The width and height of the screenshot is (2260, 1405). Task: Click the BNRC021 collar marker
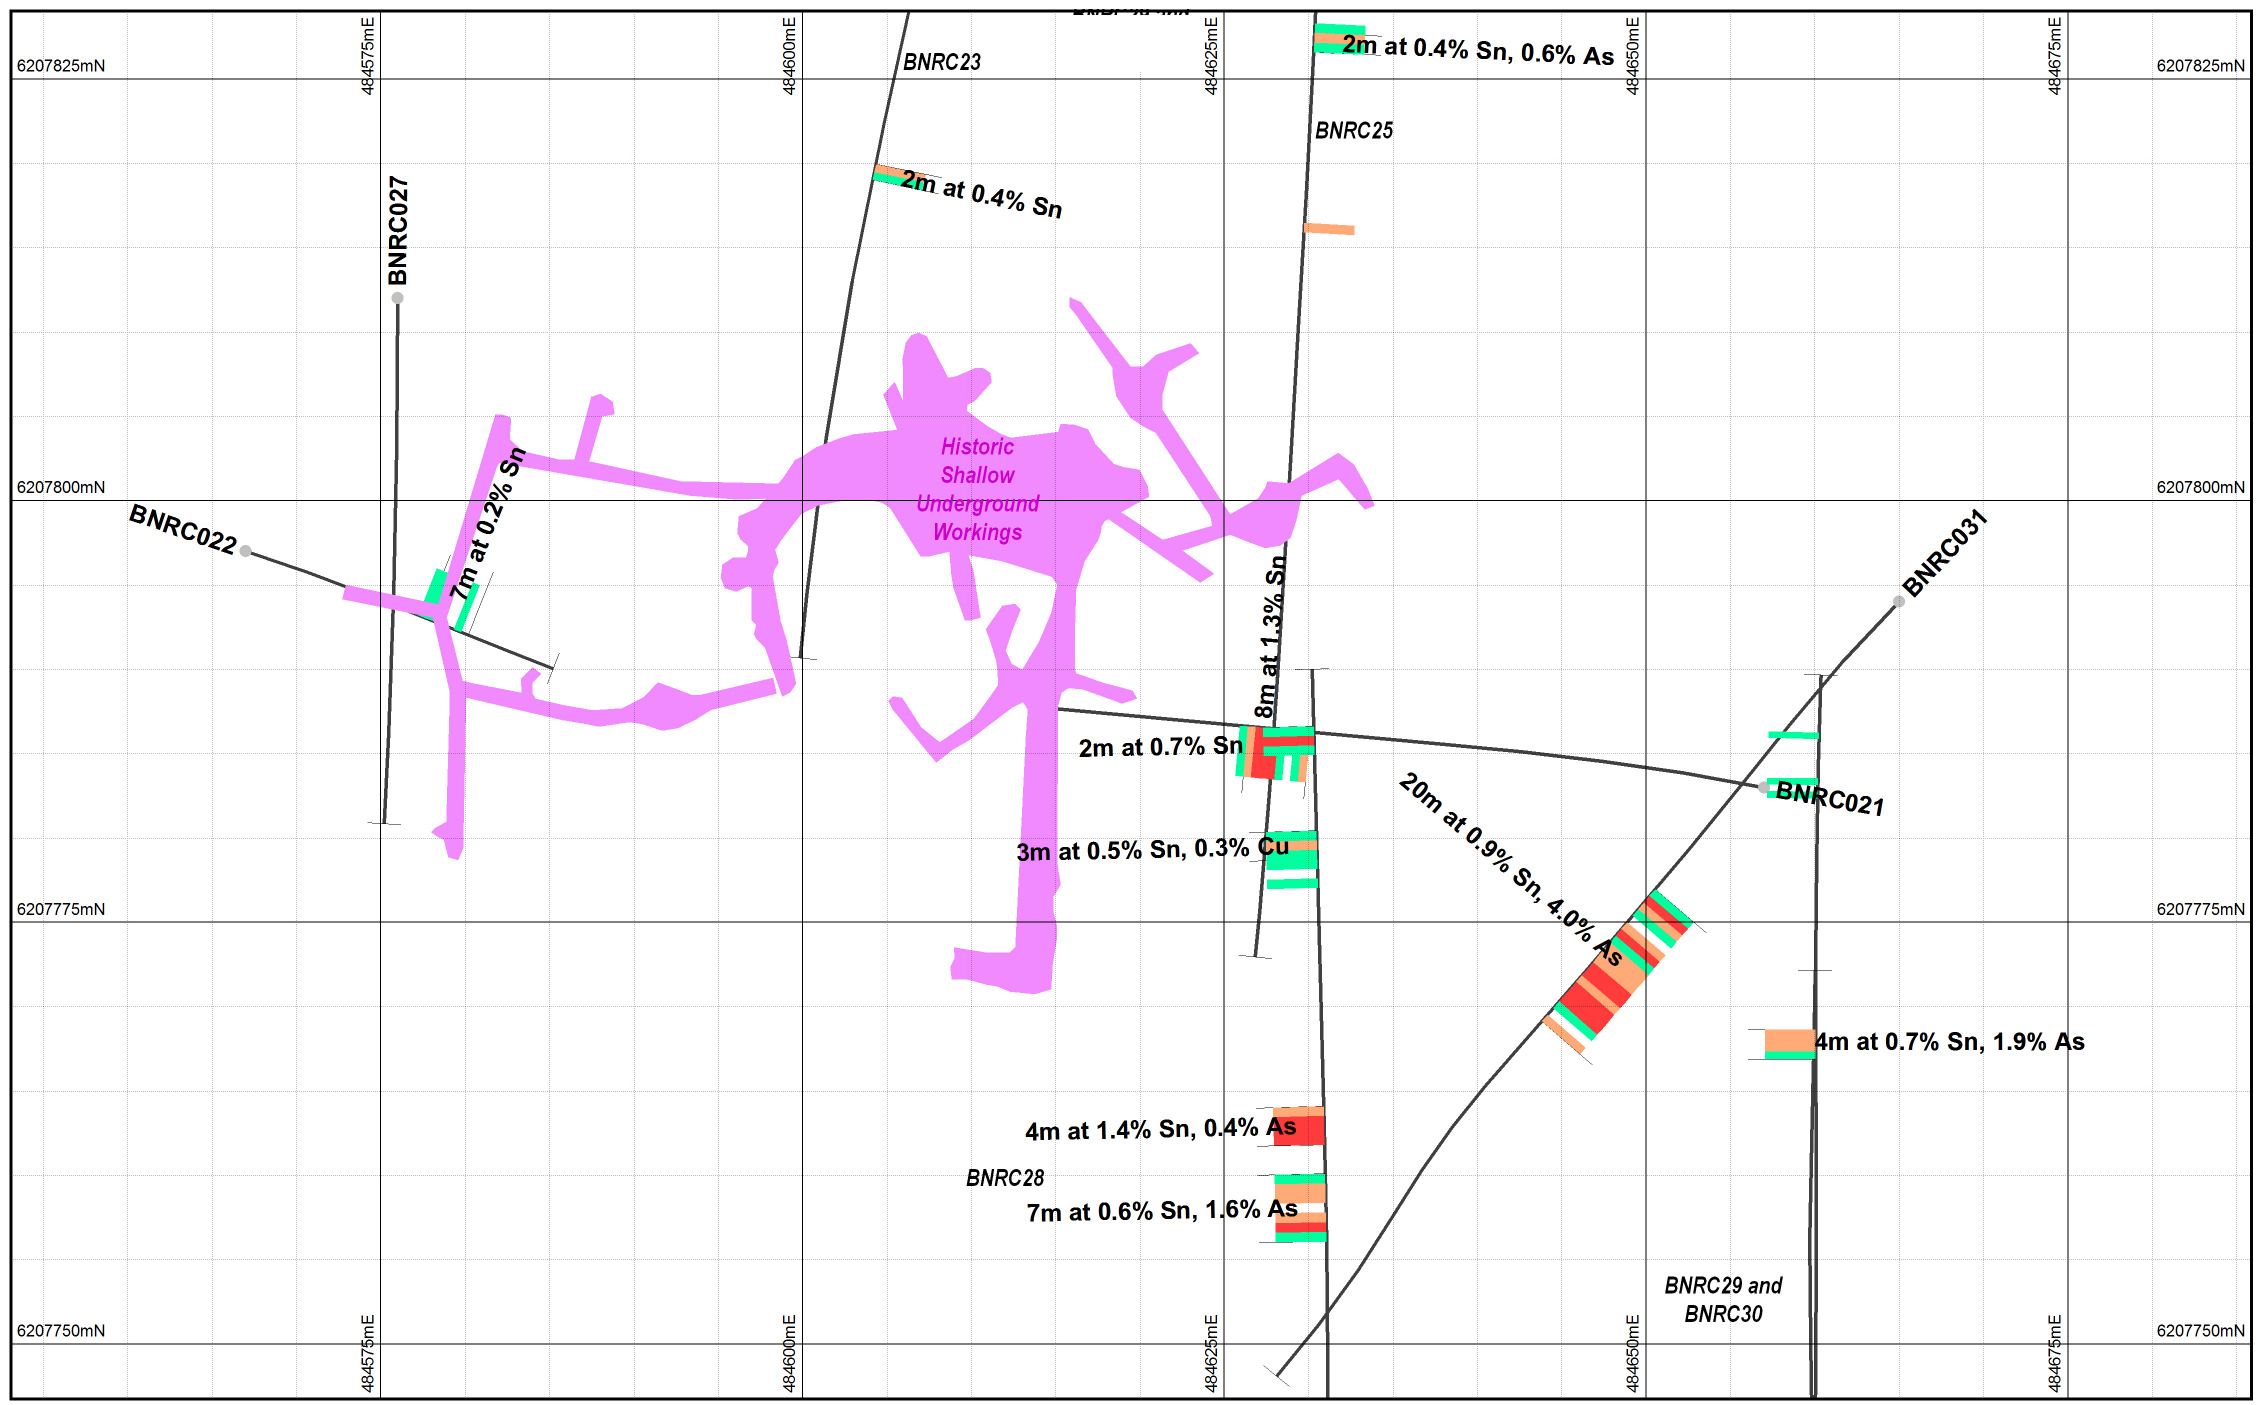[1764, 788]
